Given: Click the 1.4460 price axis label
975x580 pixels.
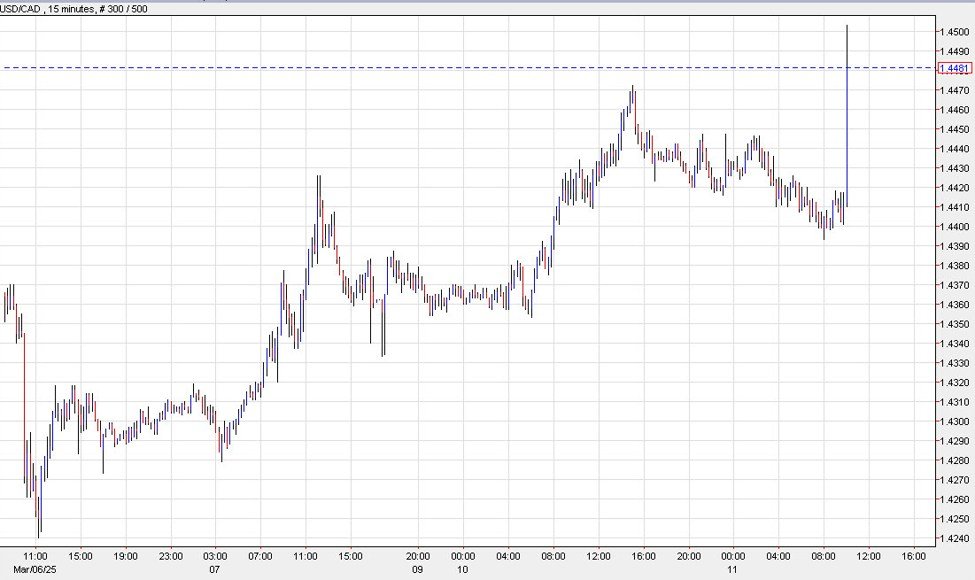Looking at the screenshot, I should [952, 110].
